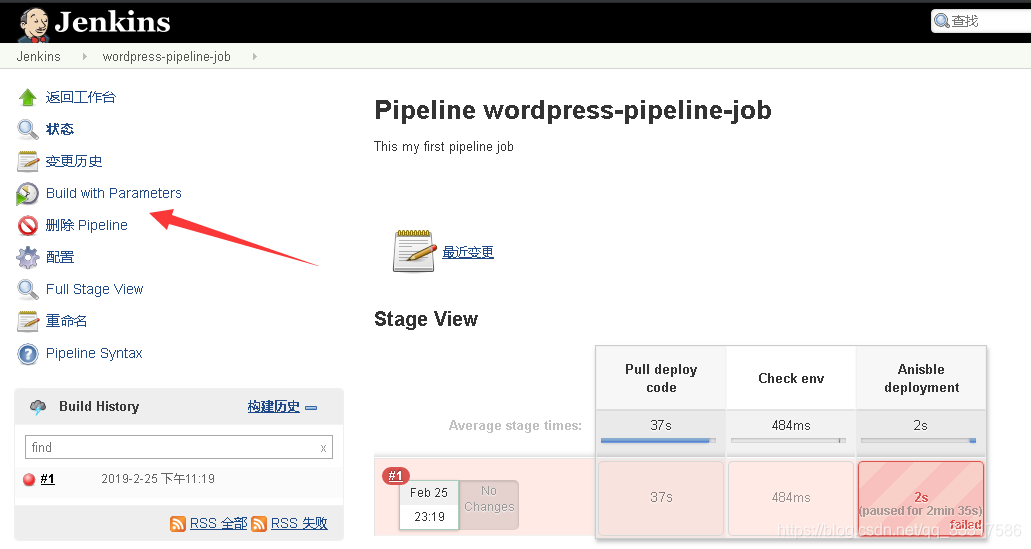Click the red #1 build badge in Stage View
The width and height of the screenshot is (1031, 549).
tap(396, 476)
